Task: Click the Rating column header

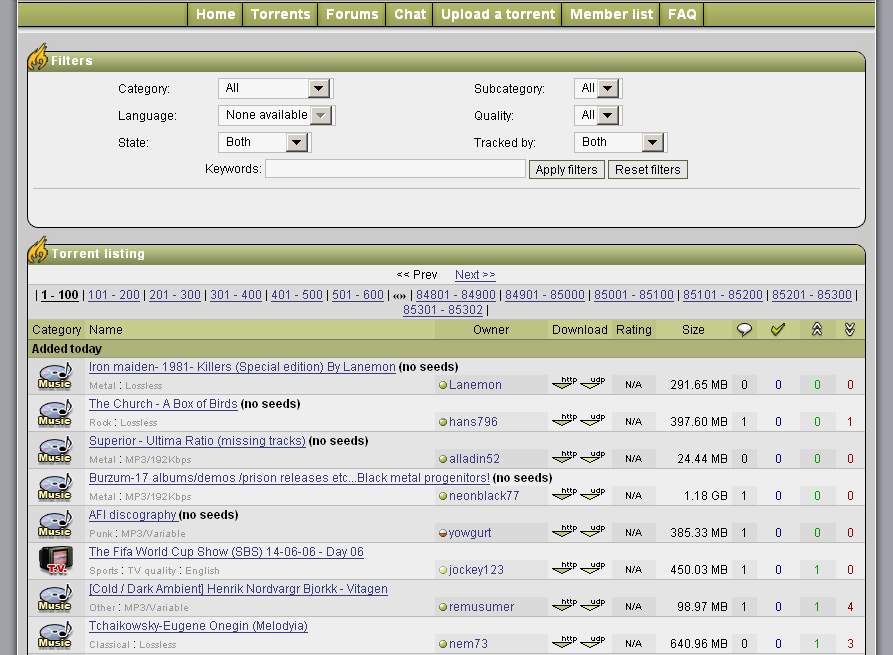Action: click(633, 330)
